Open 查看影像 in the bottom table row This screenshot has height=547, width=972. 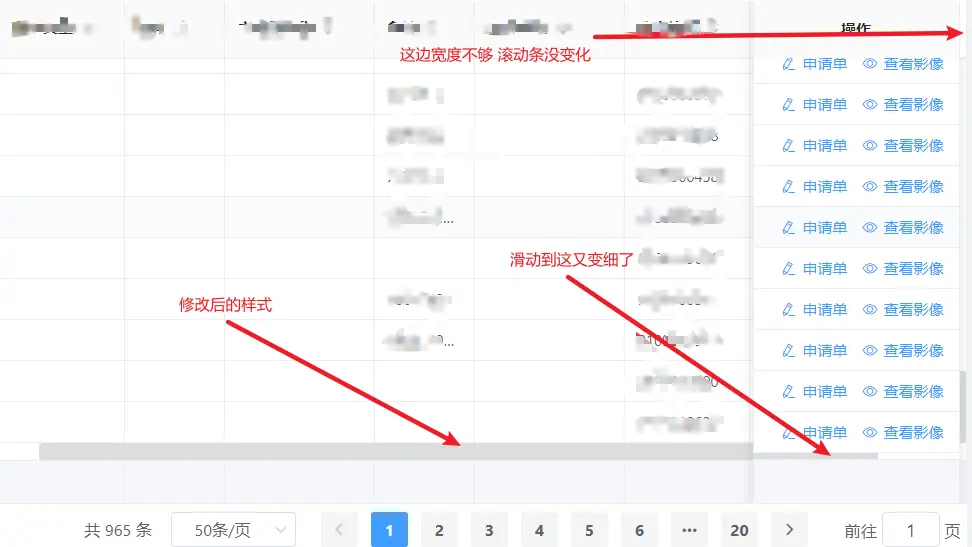tap(913, 432)
